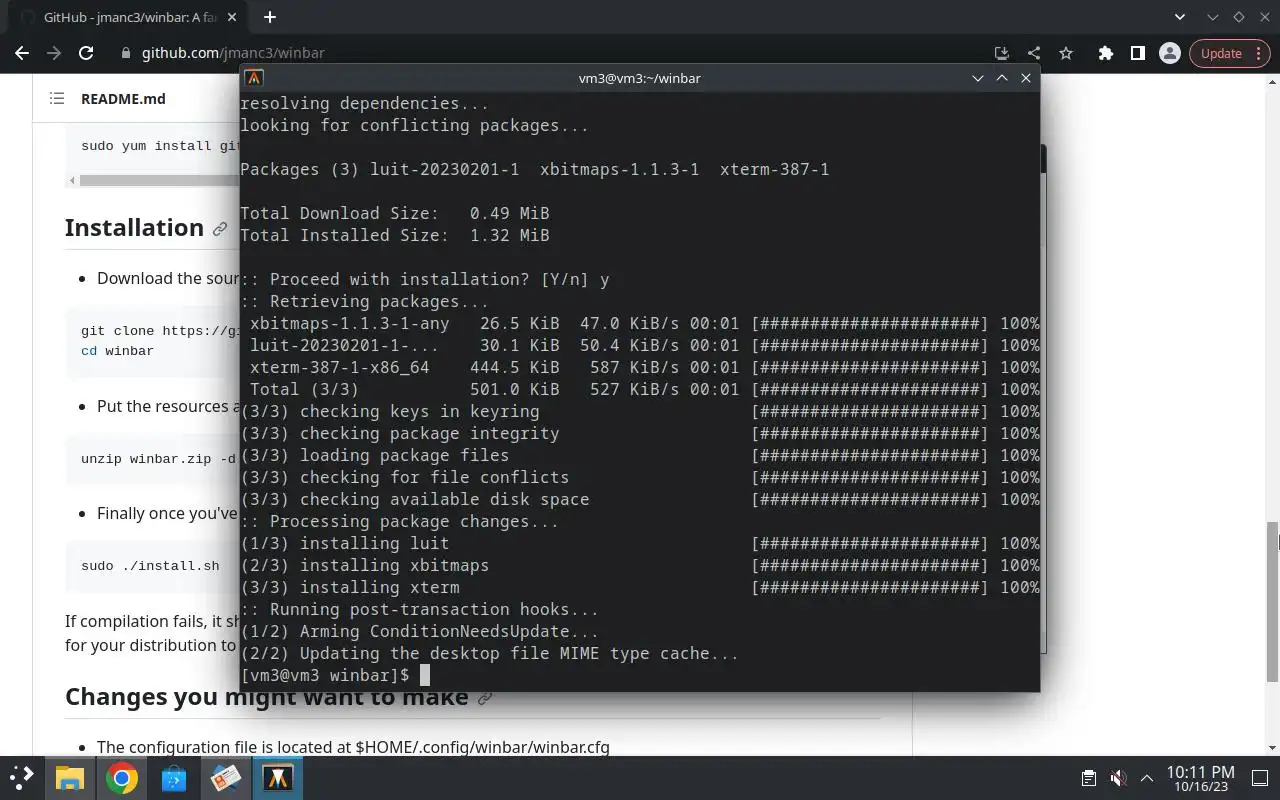The image size is (1280, 800).
Task: Open a new browser tab
Action: pos(270,17)
